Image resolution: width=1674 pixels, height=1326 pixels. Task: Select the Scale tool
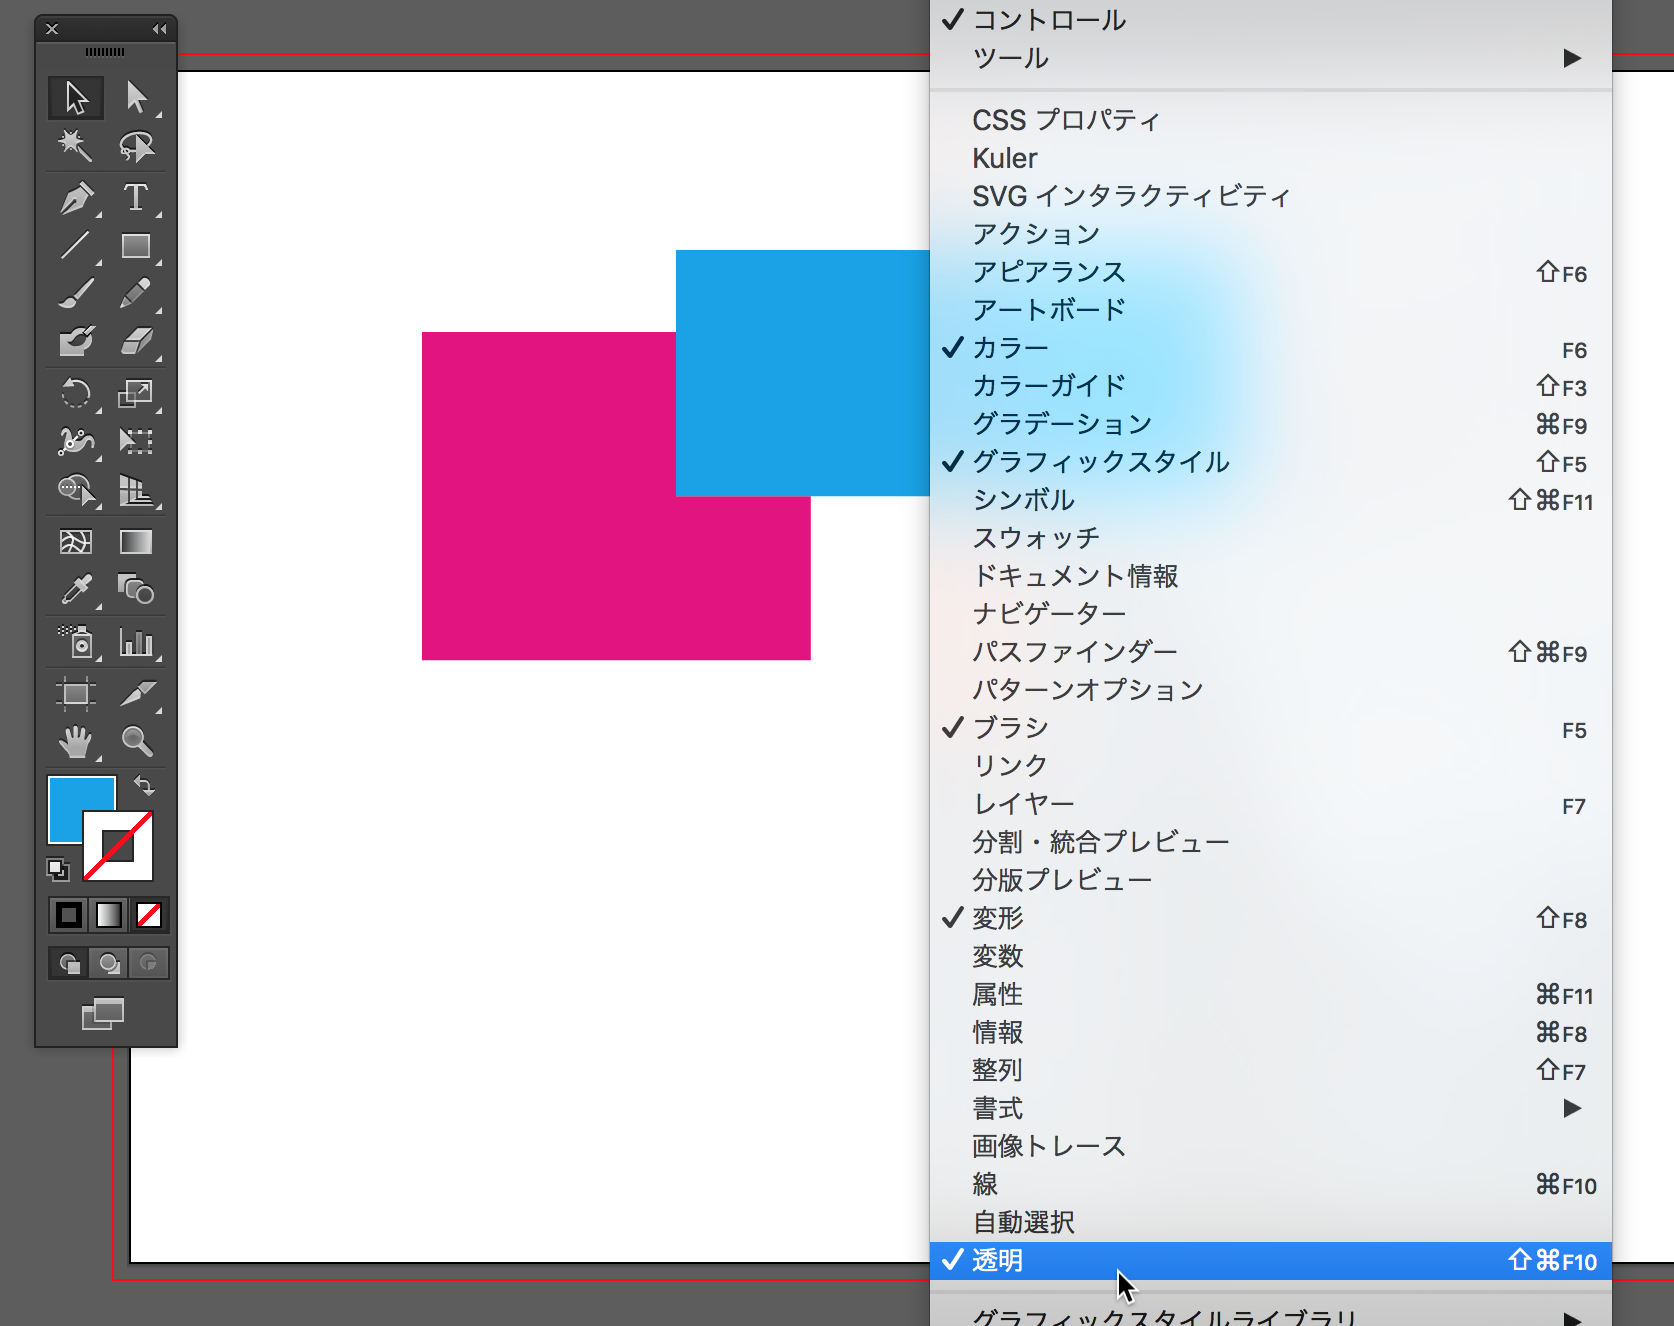click(136, 394)
